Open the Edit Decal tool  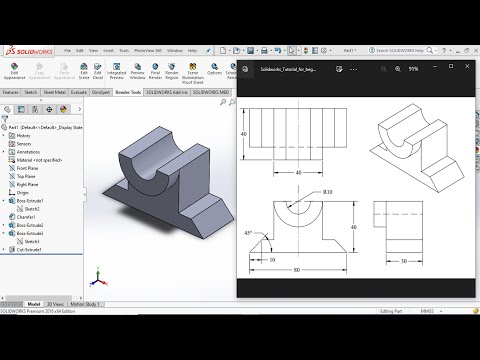(98, 71)
